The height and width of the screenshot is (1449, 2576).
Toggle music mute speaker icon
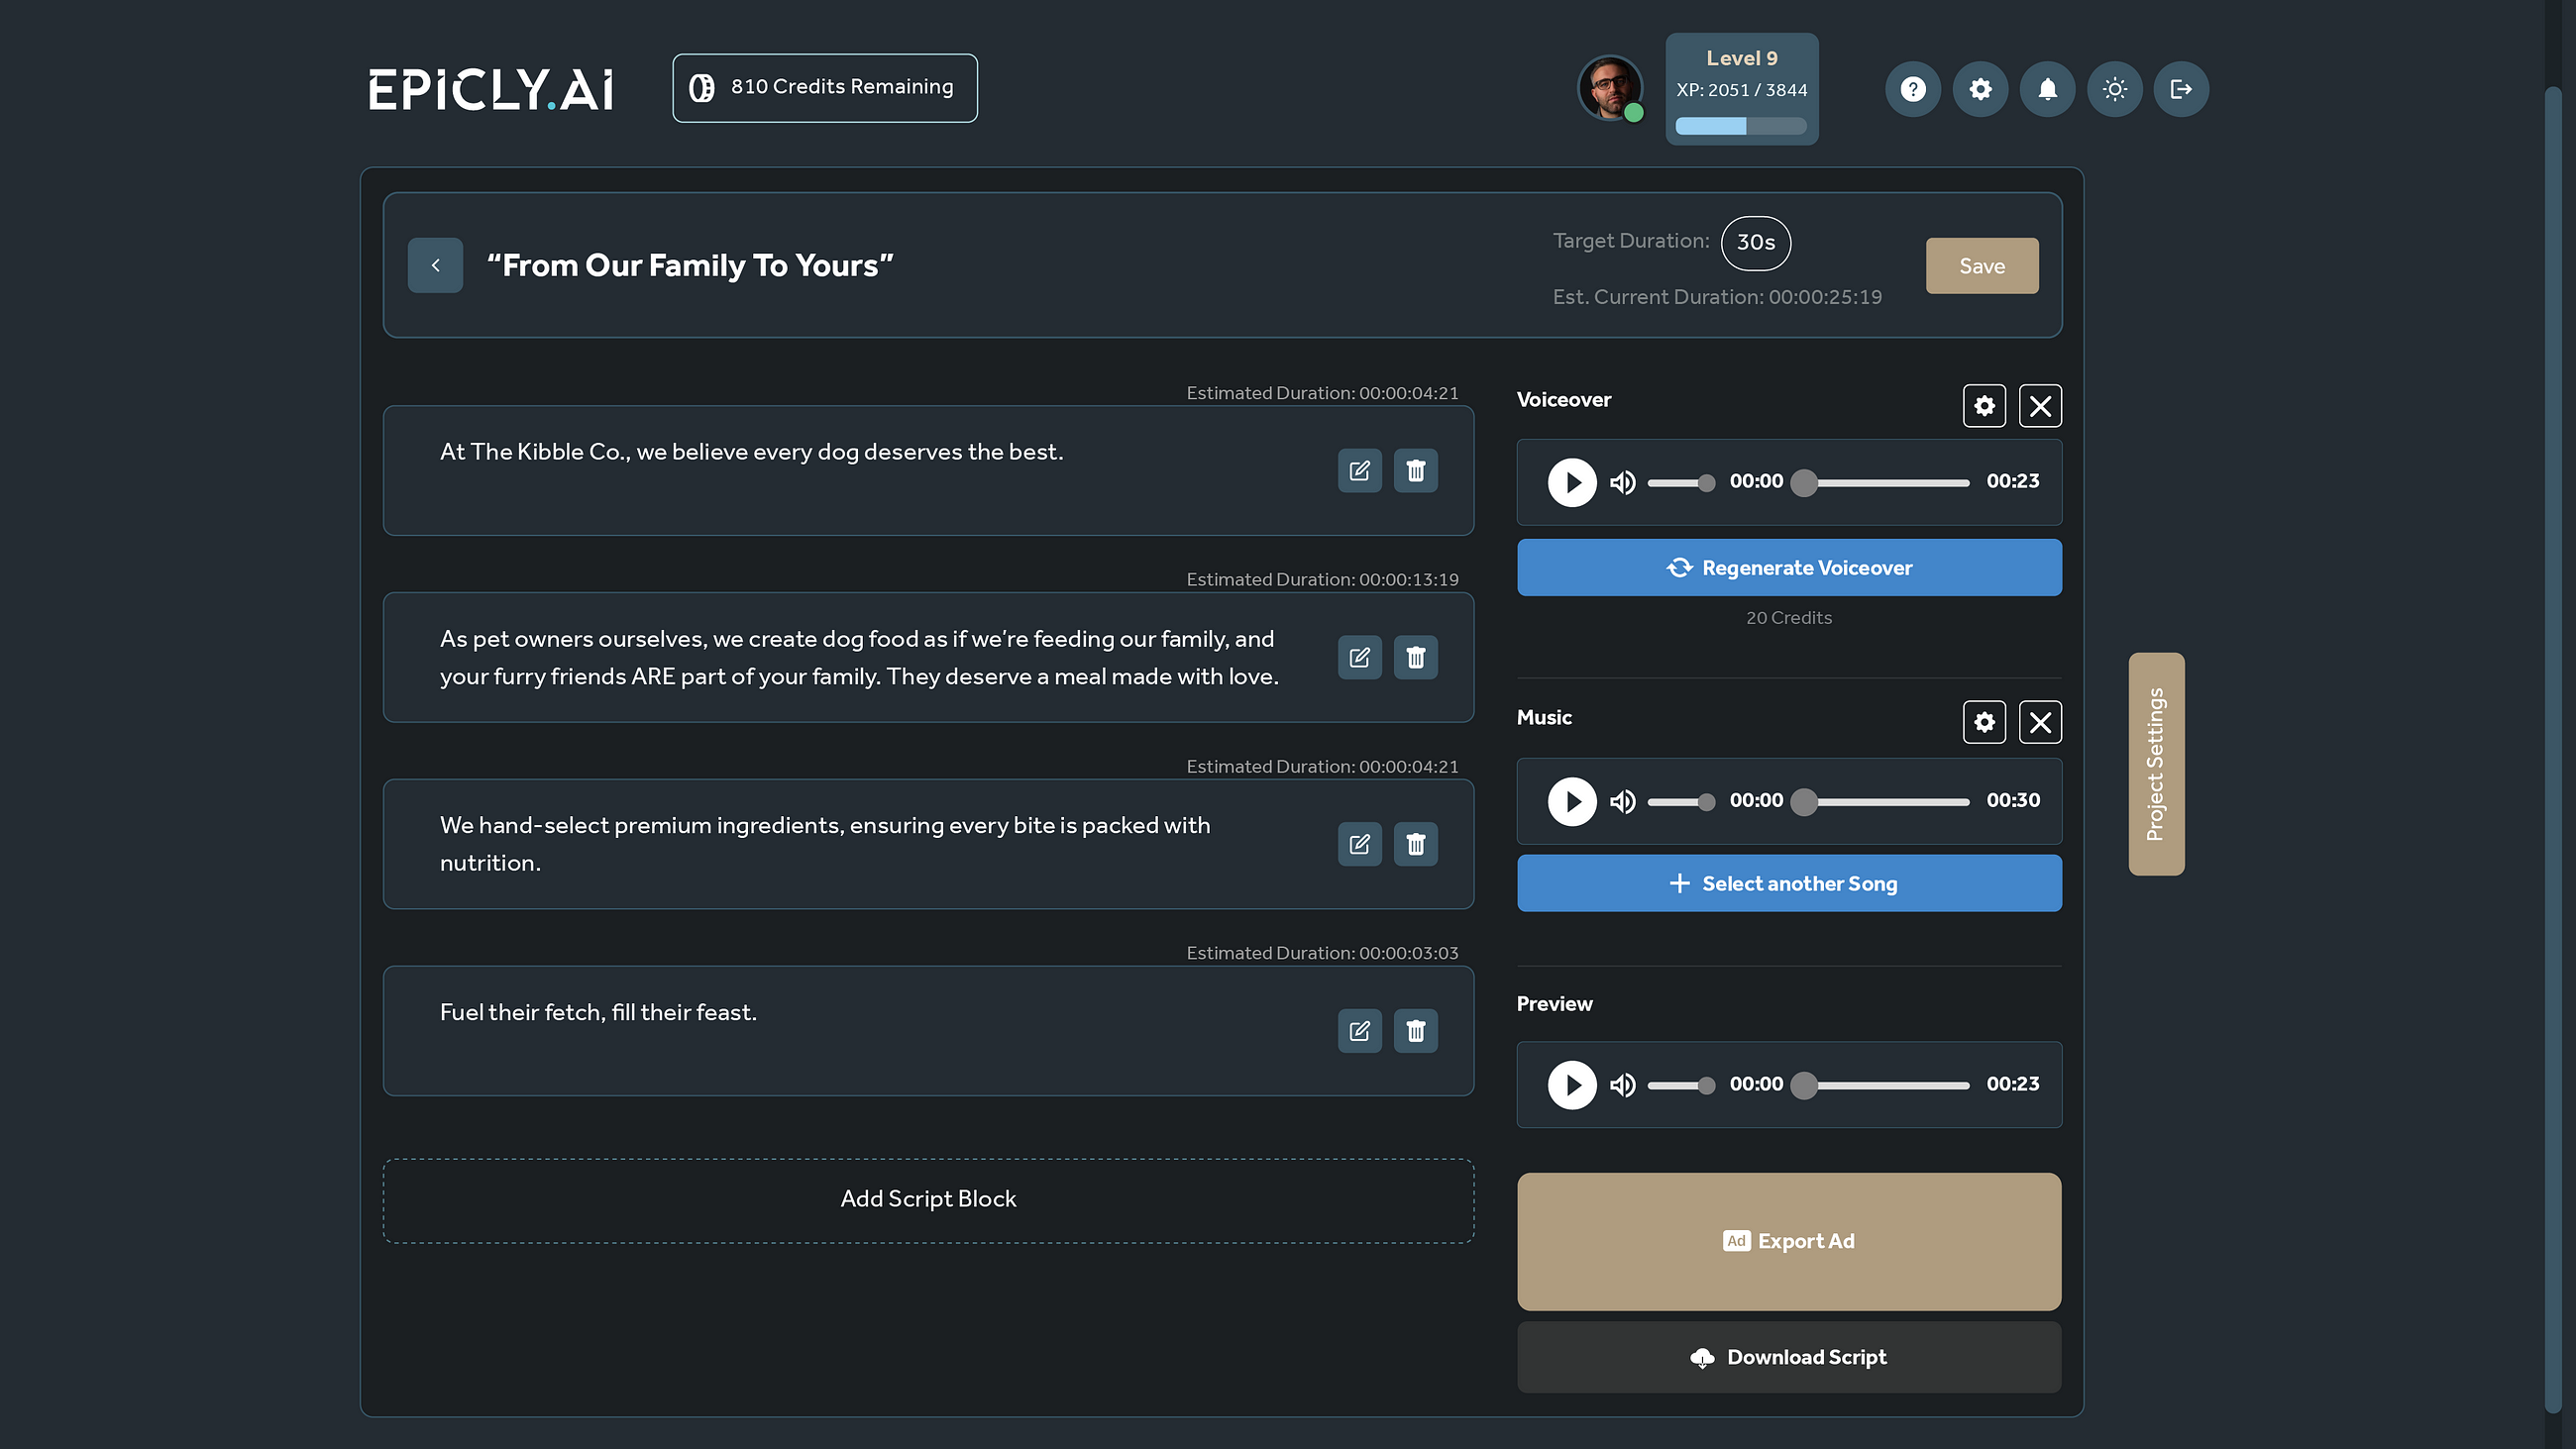click(1623, 799)
